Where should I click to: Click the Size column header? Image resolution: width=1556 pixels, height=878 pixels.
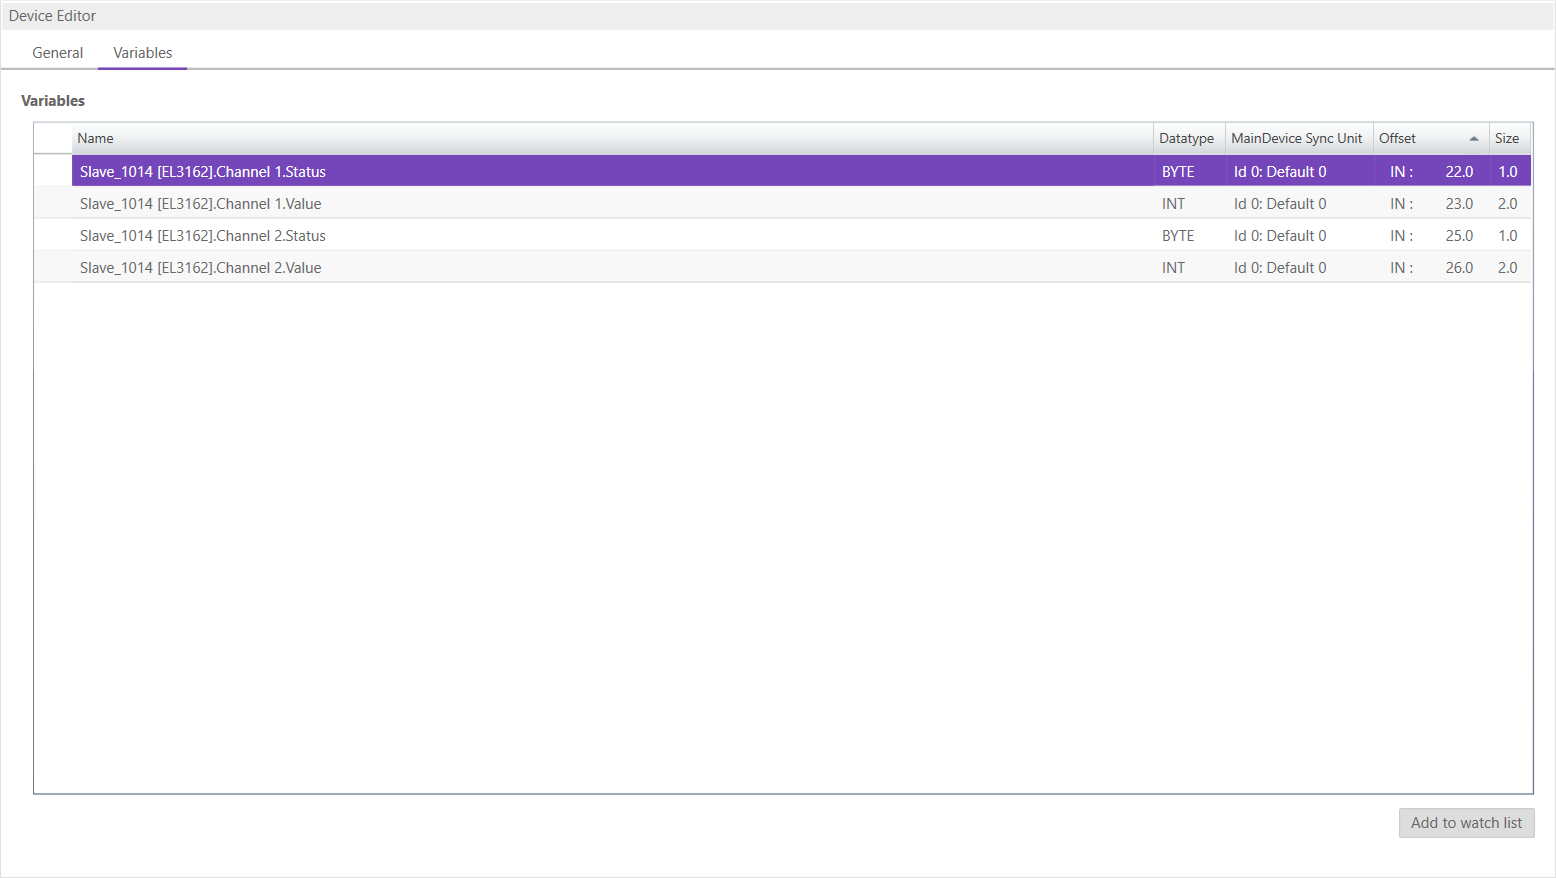[1506, 139]
